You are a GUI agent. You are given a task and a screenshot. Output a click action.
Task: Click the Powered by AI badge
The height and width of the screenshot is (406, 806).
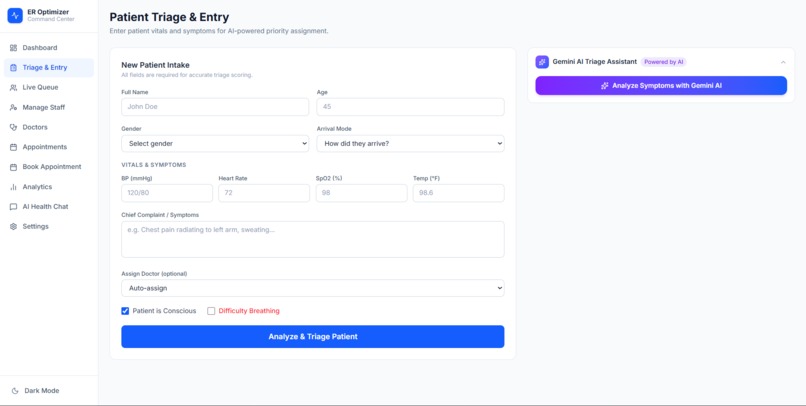[664, 62]
